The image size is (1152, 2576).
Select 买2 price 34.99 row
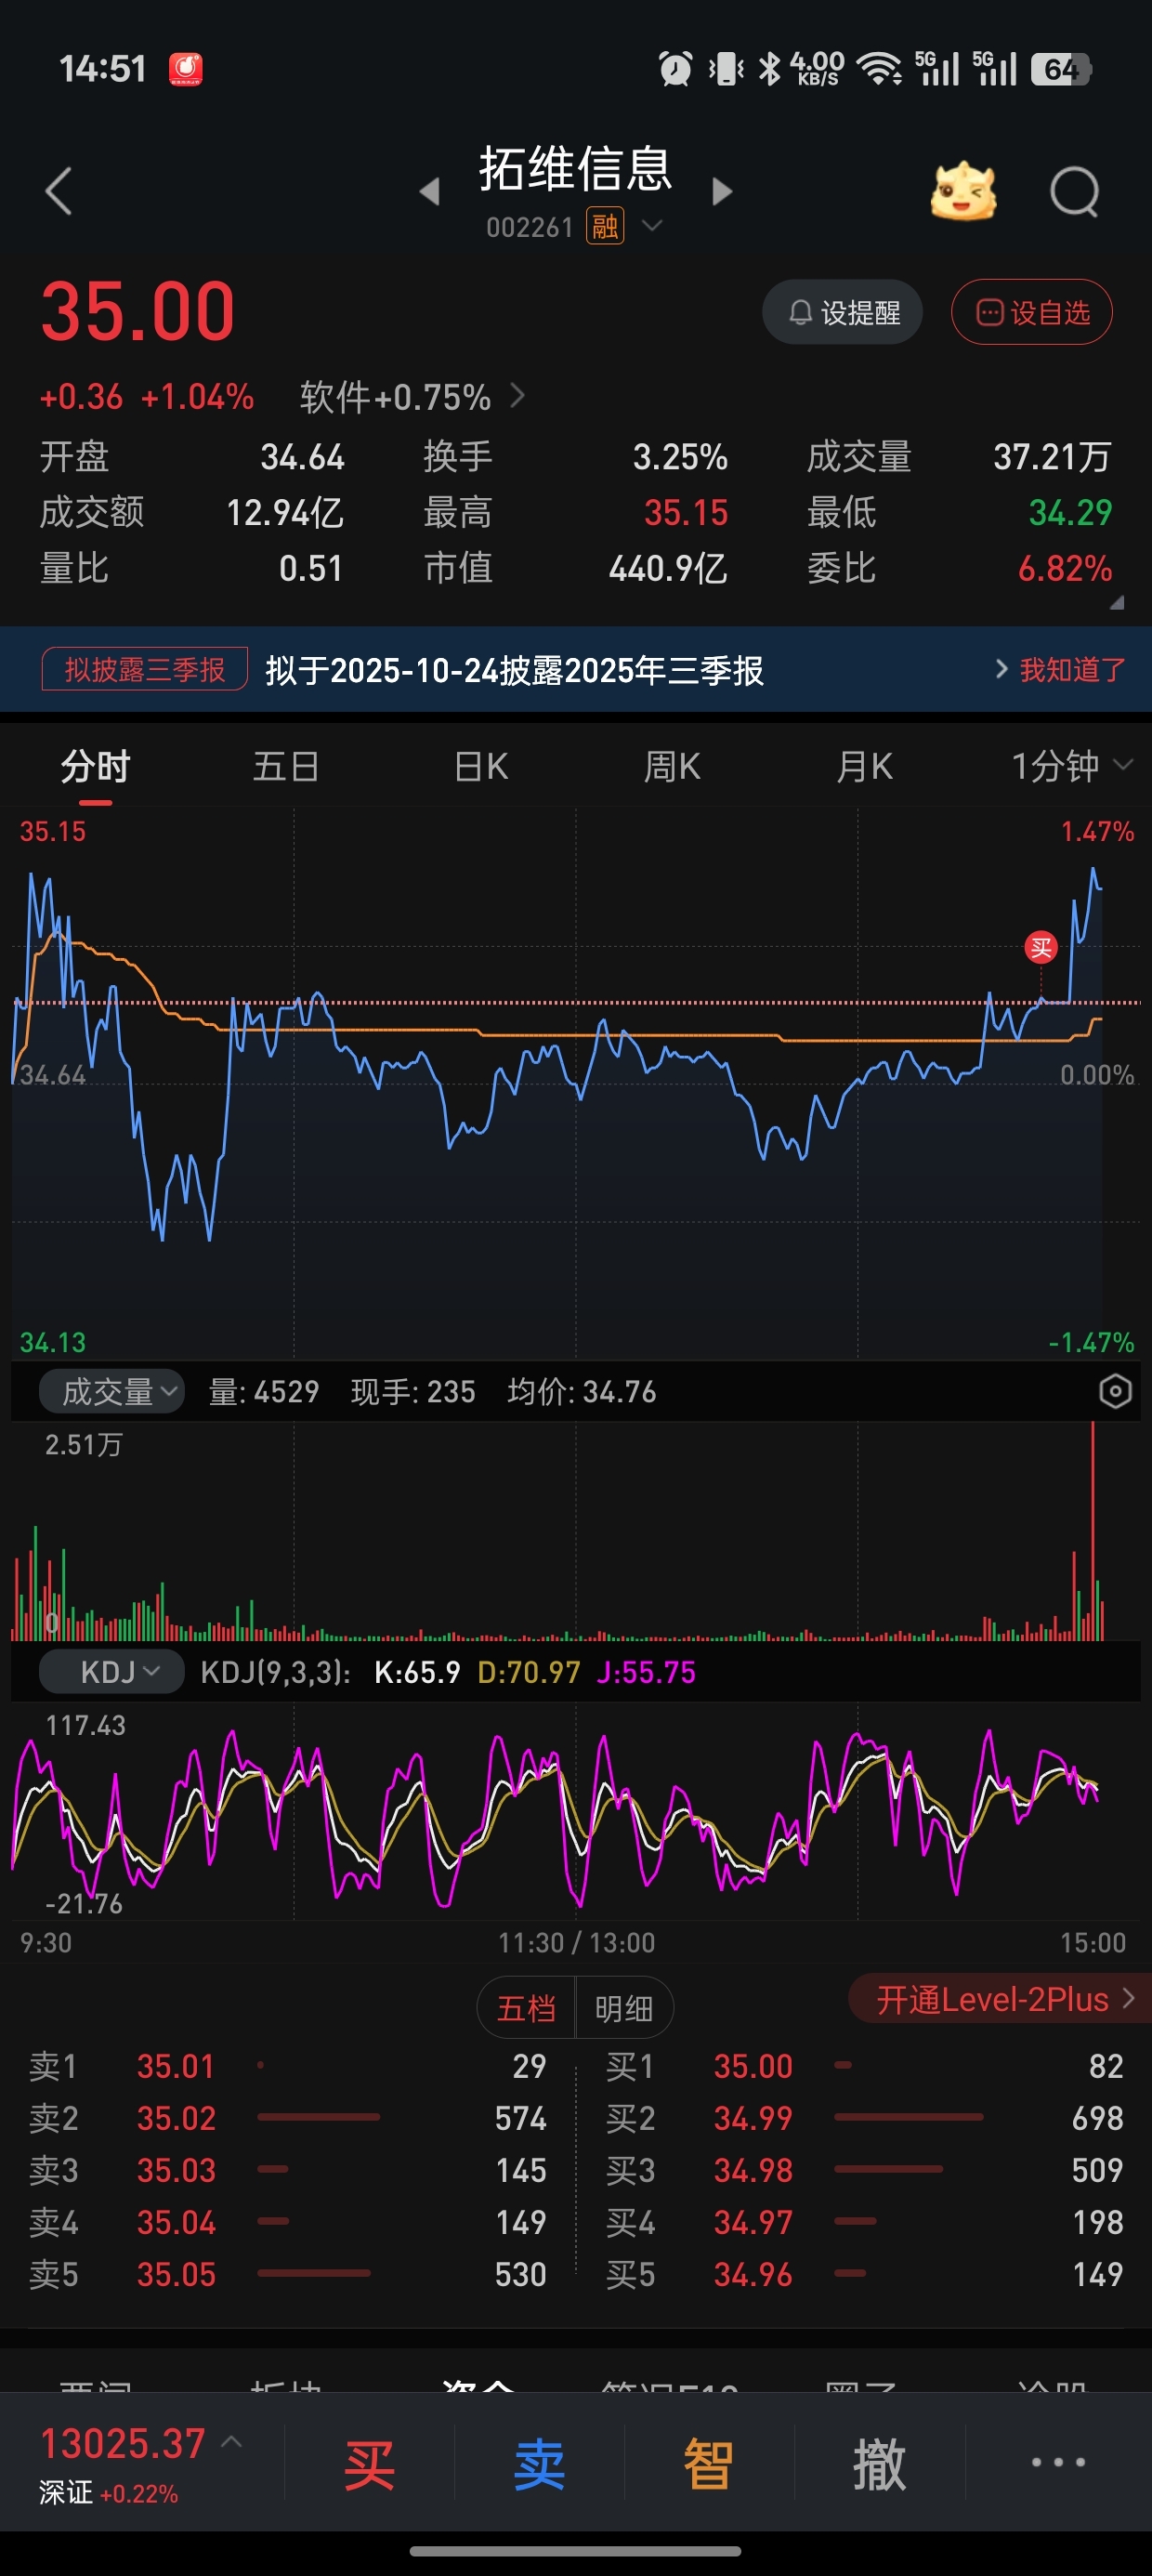[864, 2118]
